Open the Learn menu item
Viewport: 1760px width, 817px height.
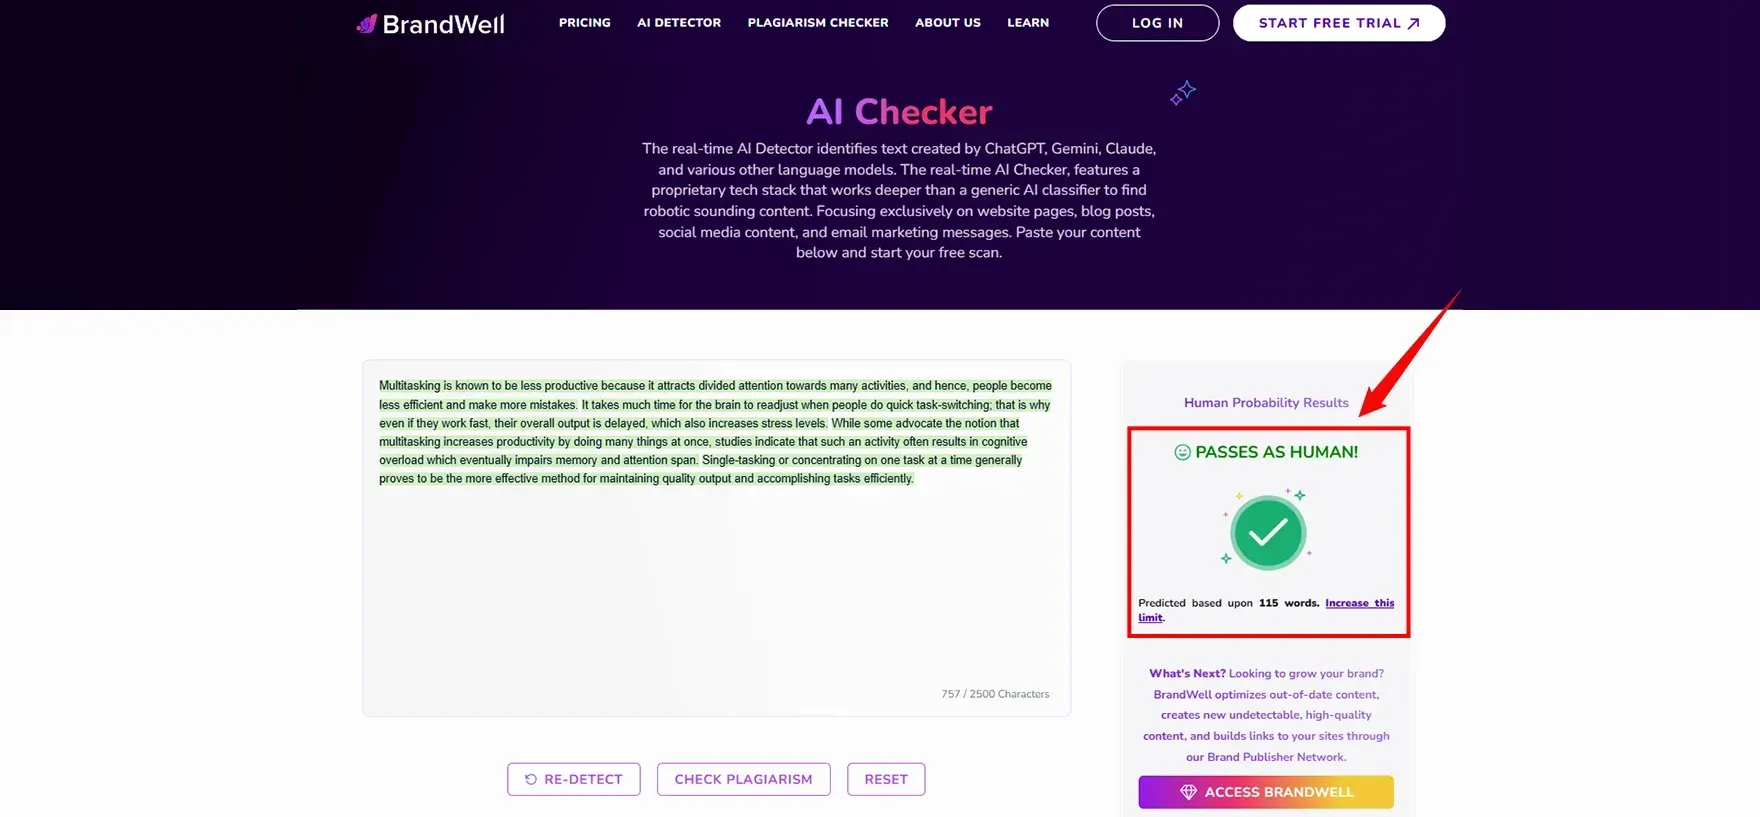(x=1028, y=23)
